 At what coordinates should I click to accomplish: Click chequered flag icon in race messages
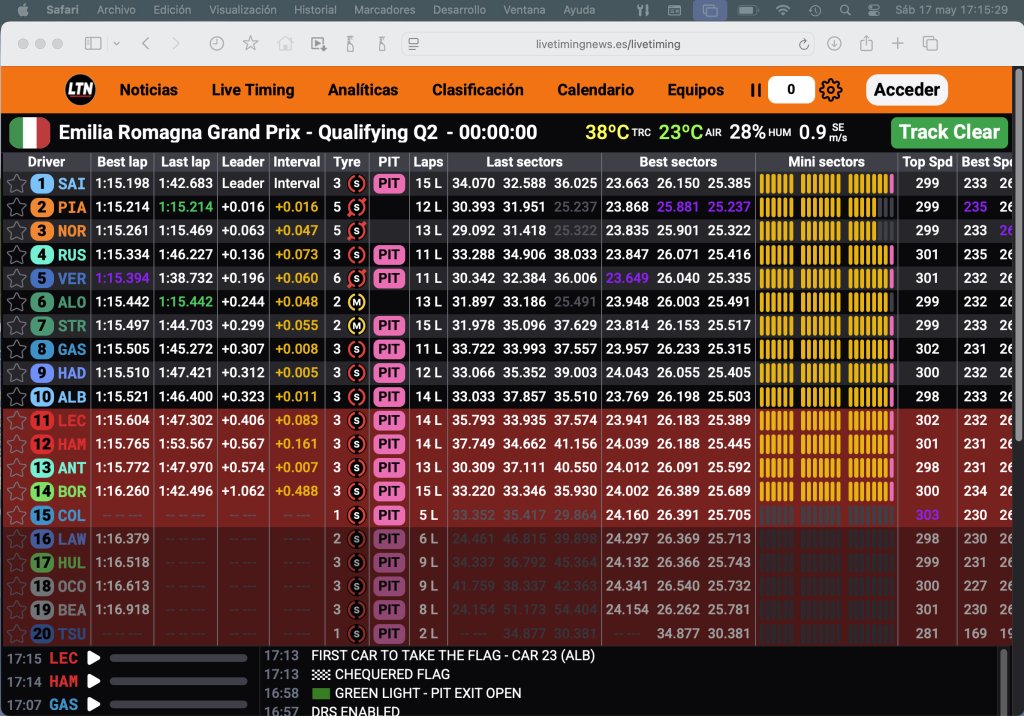(321, 674)
